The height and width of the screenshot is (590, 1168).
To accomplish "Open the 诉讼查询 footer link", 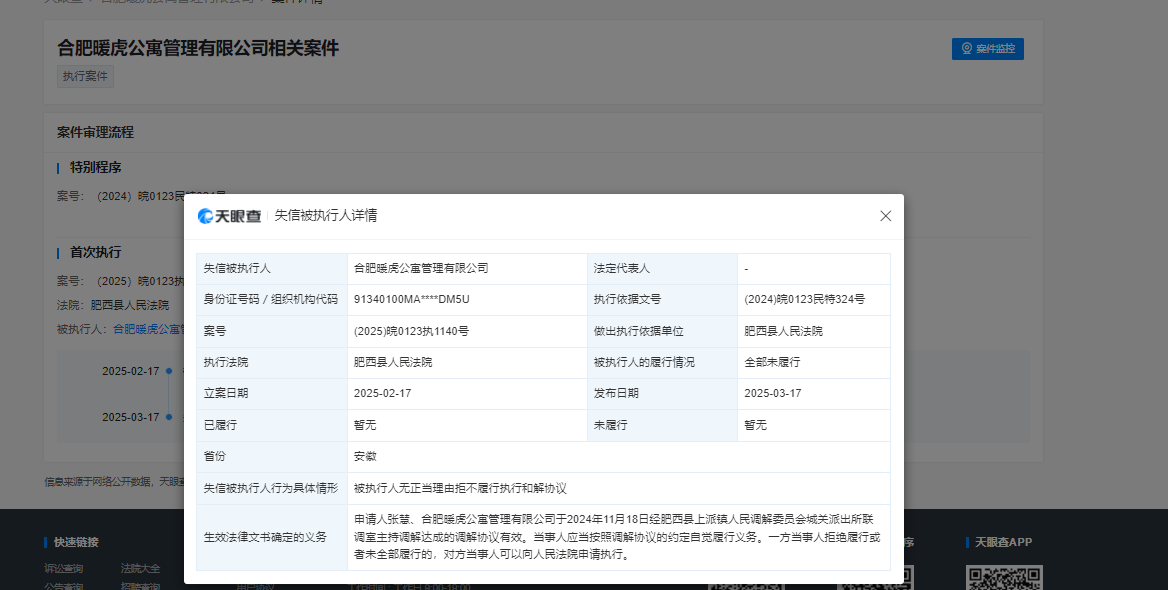I will (x=64, y=568).
